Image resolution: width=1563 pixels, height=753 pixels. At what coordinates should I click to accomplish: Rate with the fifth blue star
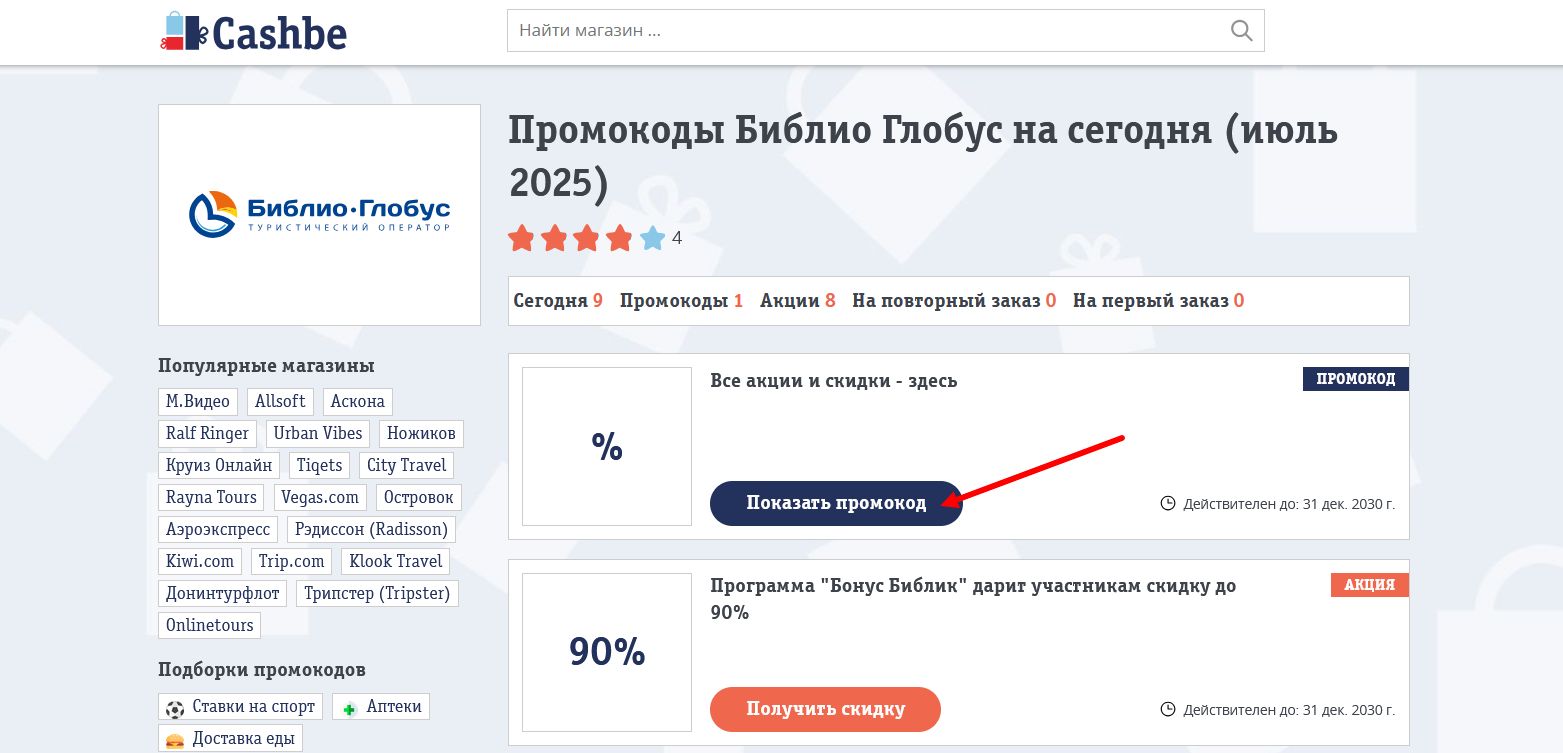click(x=653, y=238)
